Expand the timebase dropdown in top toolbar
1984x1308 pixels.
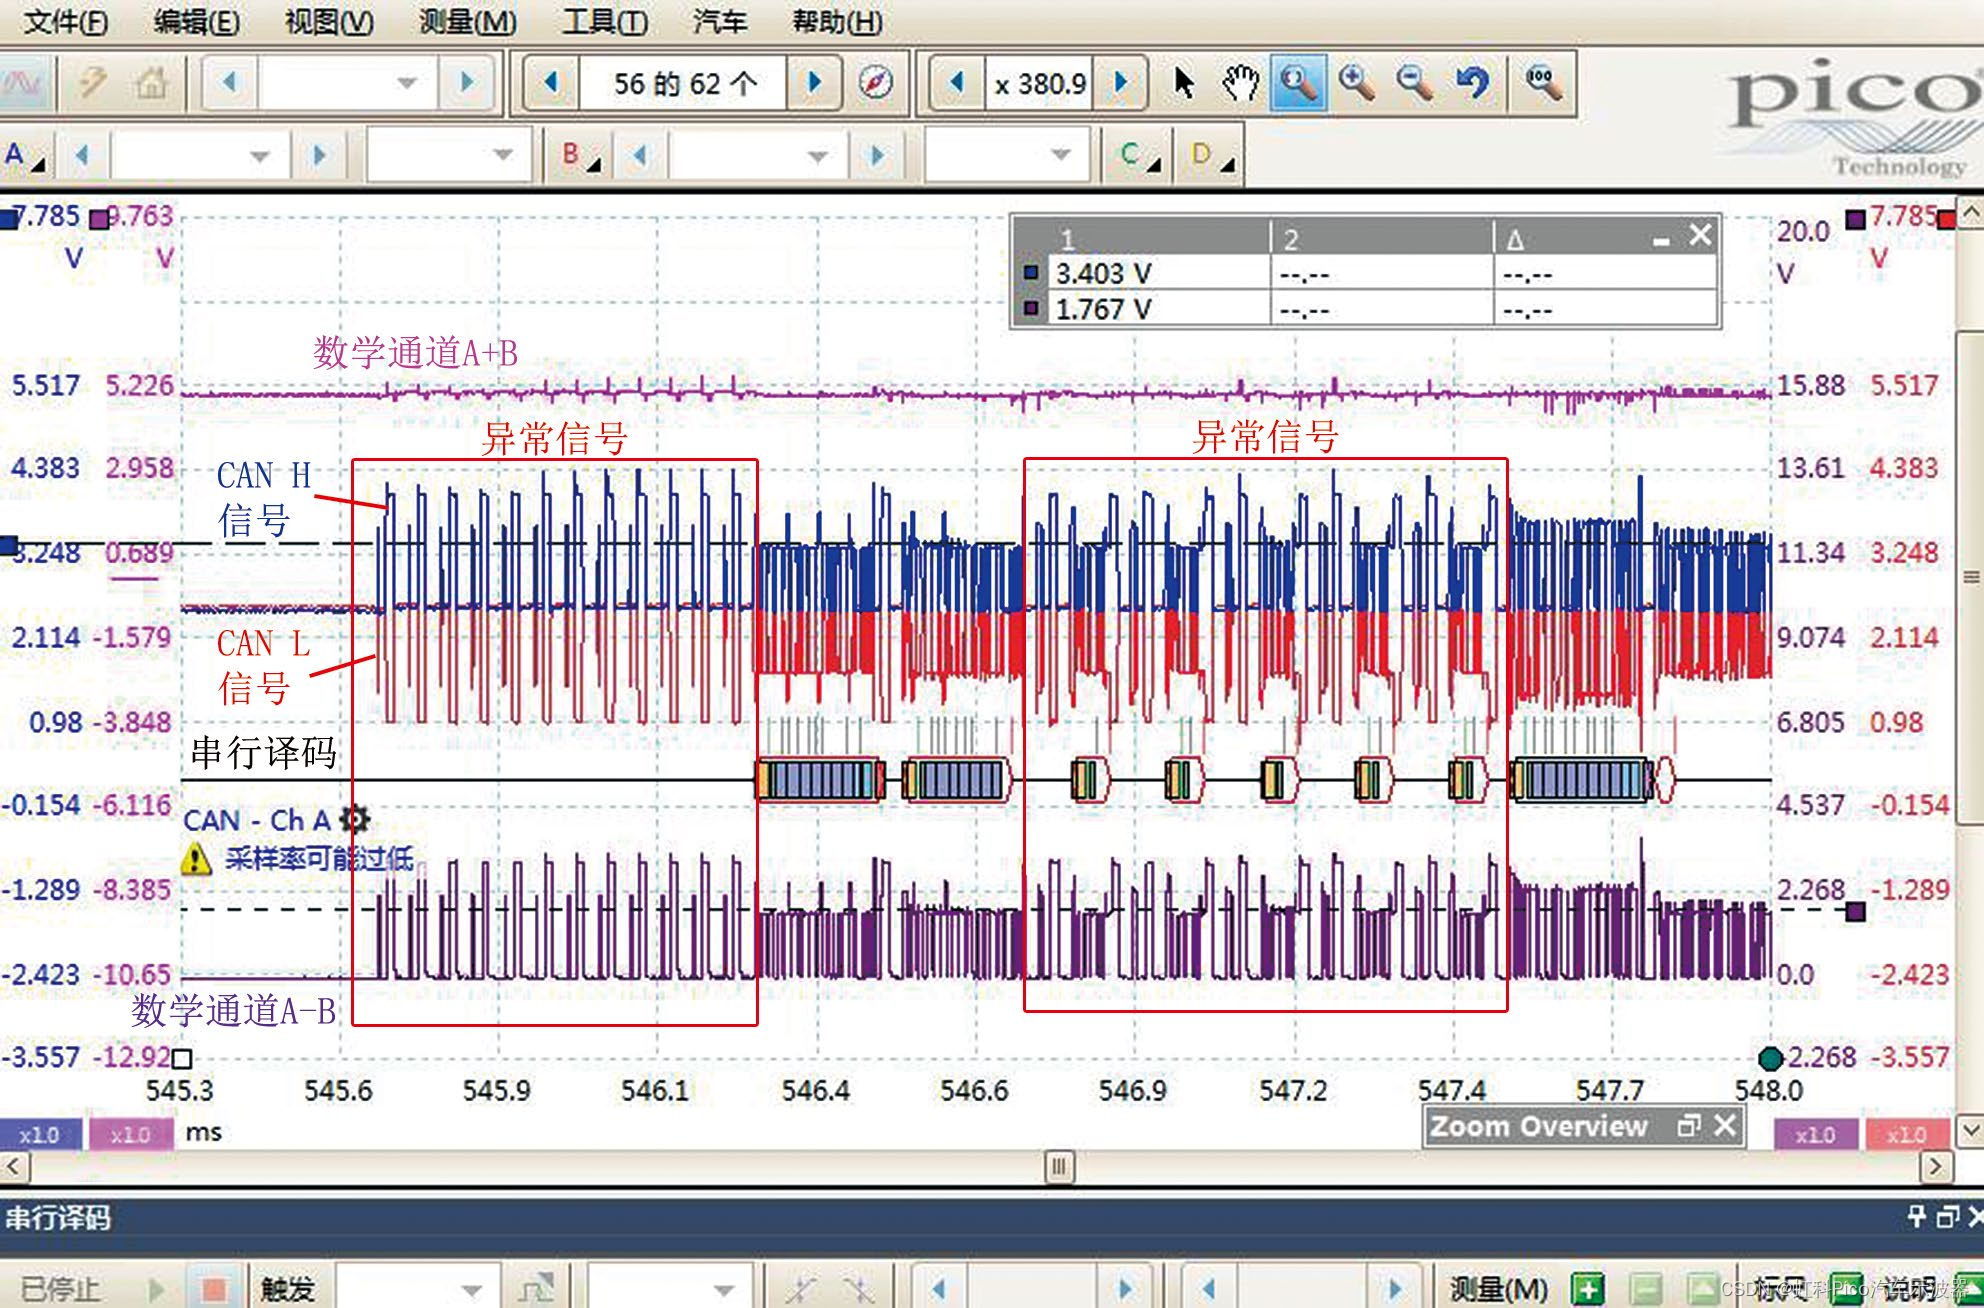click(406, 83)
